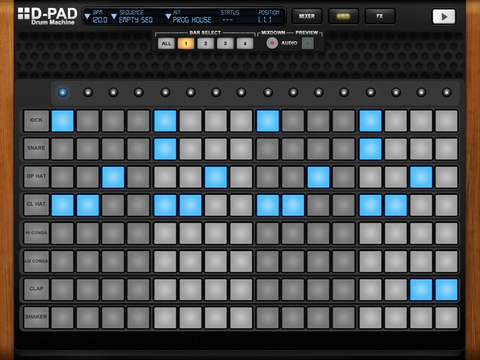Image resolution: width=480 pixels, height=360 pixels.
Task: Select bar 1
Action: (186, 43)
